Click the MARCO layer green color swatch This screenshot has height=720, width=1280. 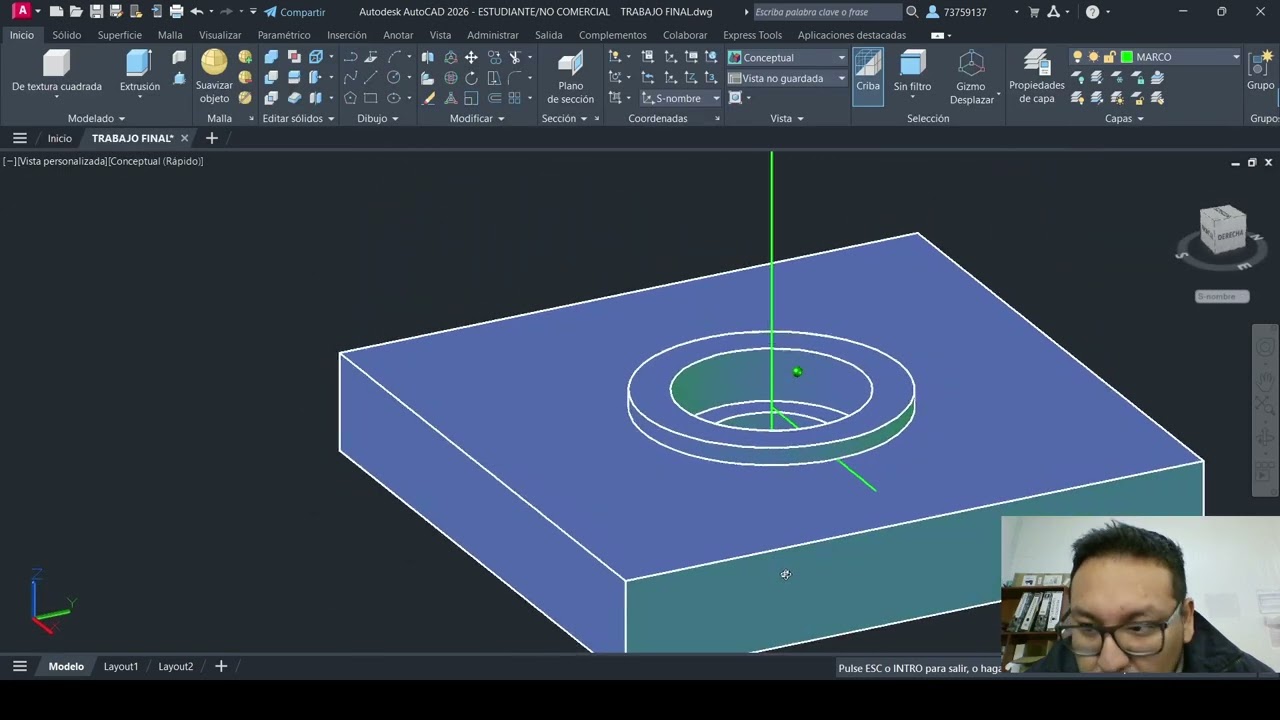1126,57
